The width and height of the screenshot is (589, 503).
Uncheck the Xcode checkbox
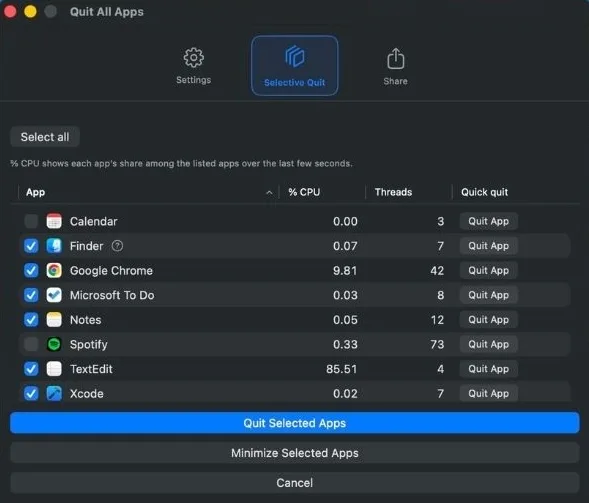(x=31, y=394)
